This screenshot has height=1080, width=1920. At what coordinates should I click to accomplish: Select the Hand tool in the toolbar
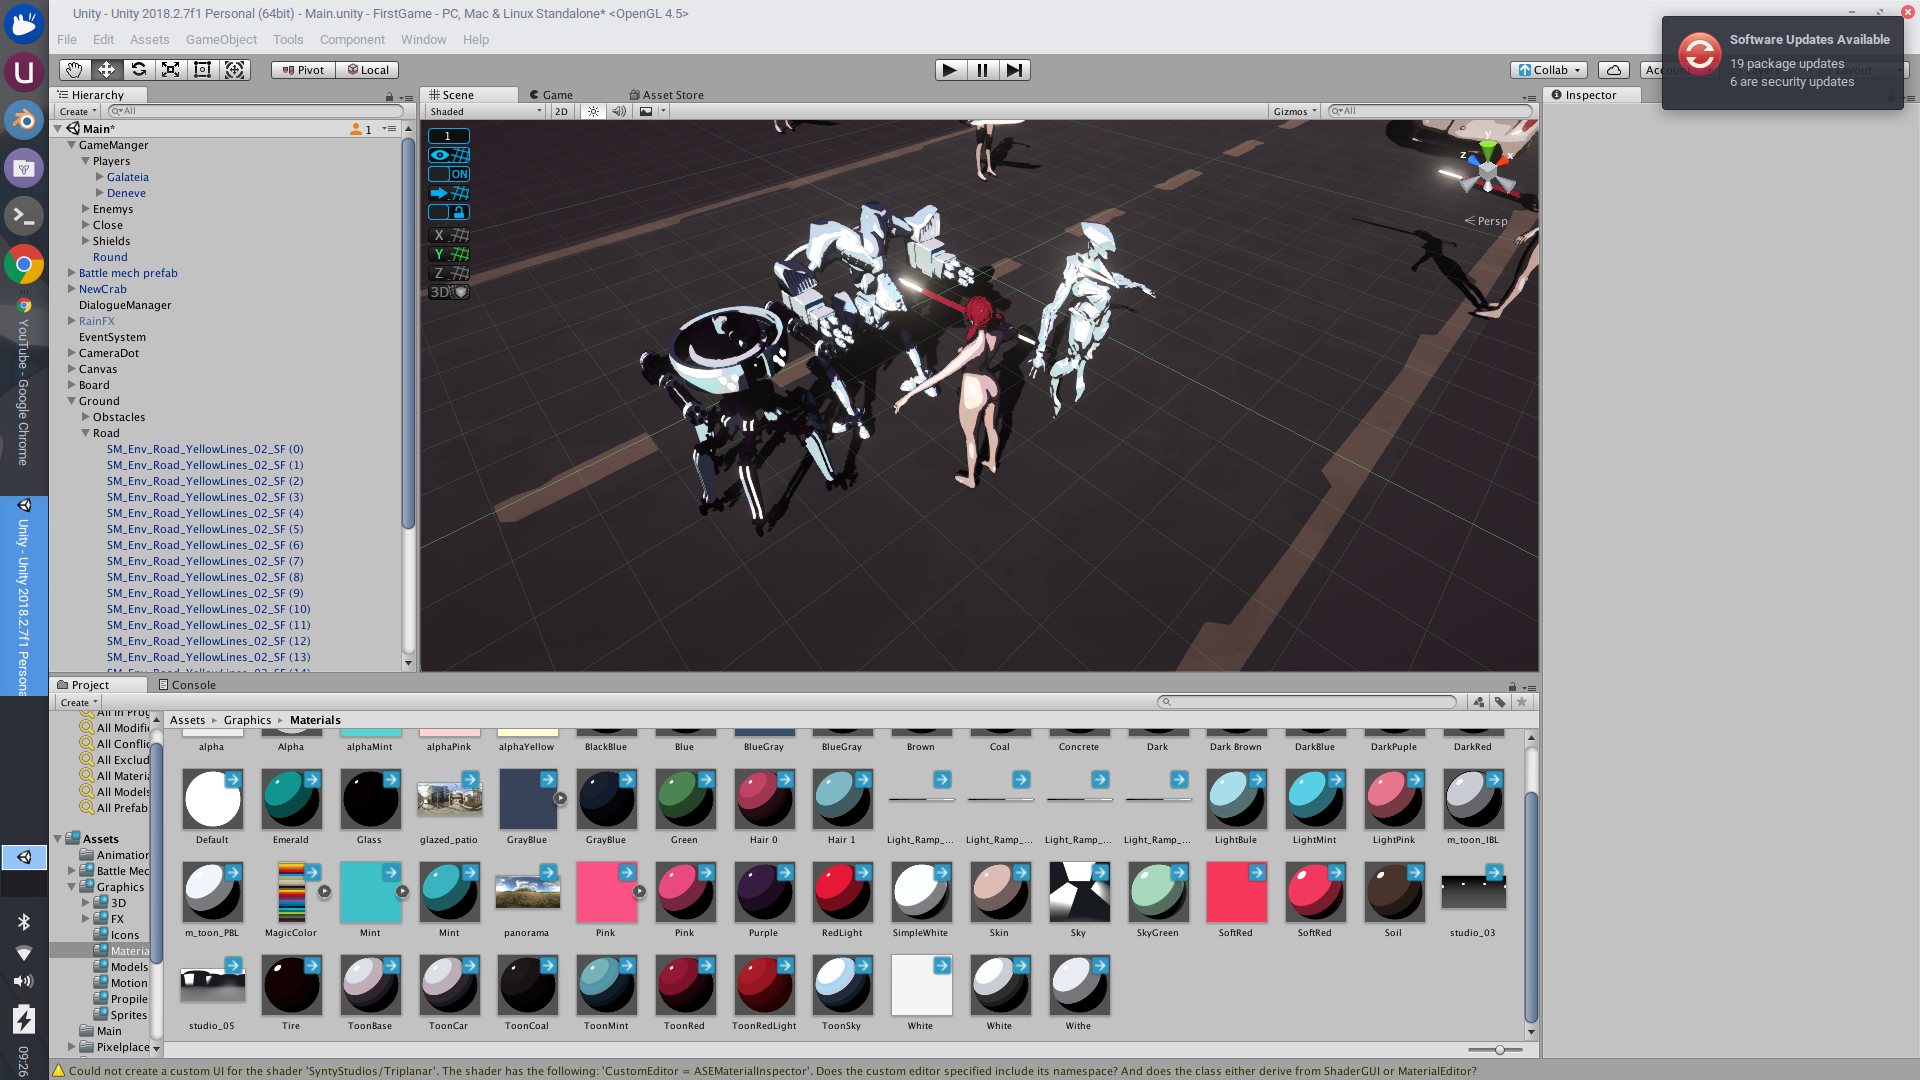(74, 70)
